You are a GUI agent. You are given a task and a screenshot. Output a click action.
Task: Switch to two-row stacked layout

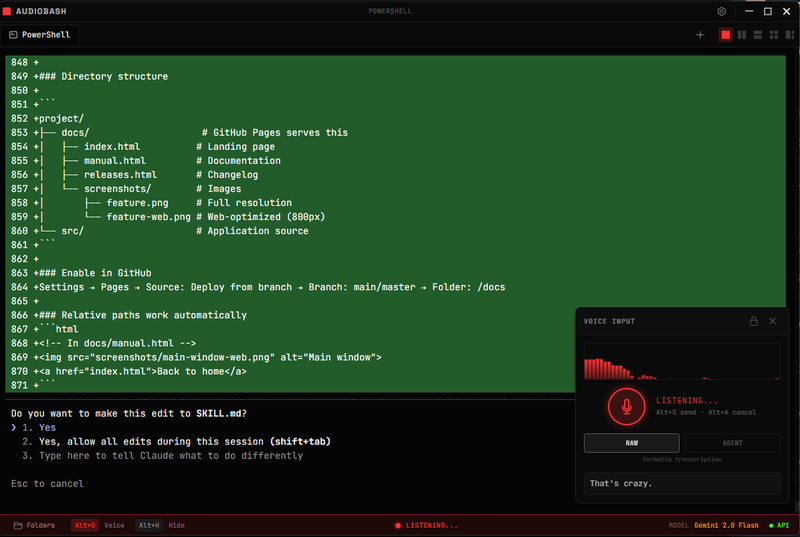click(757, 35)
